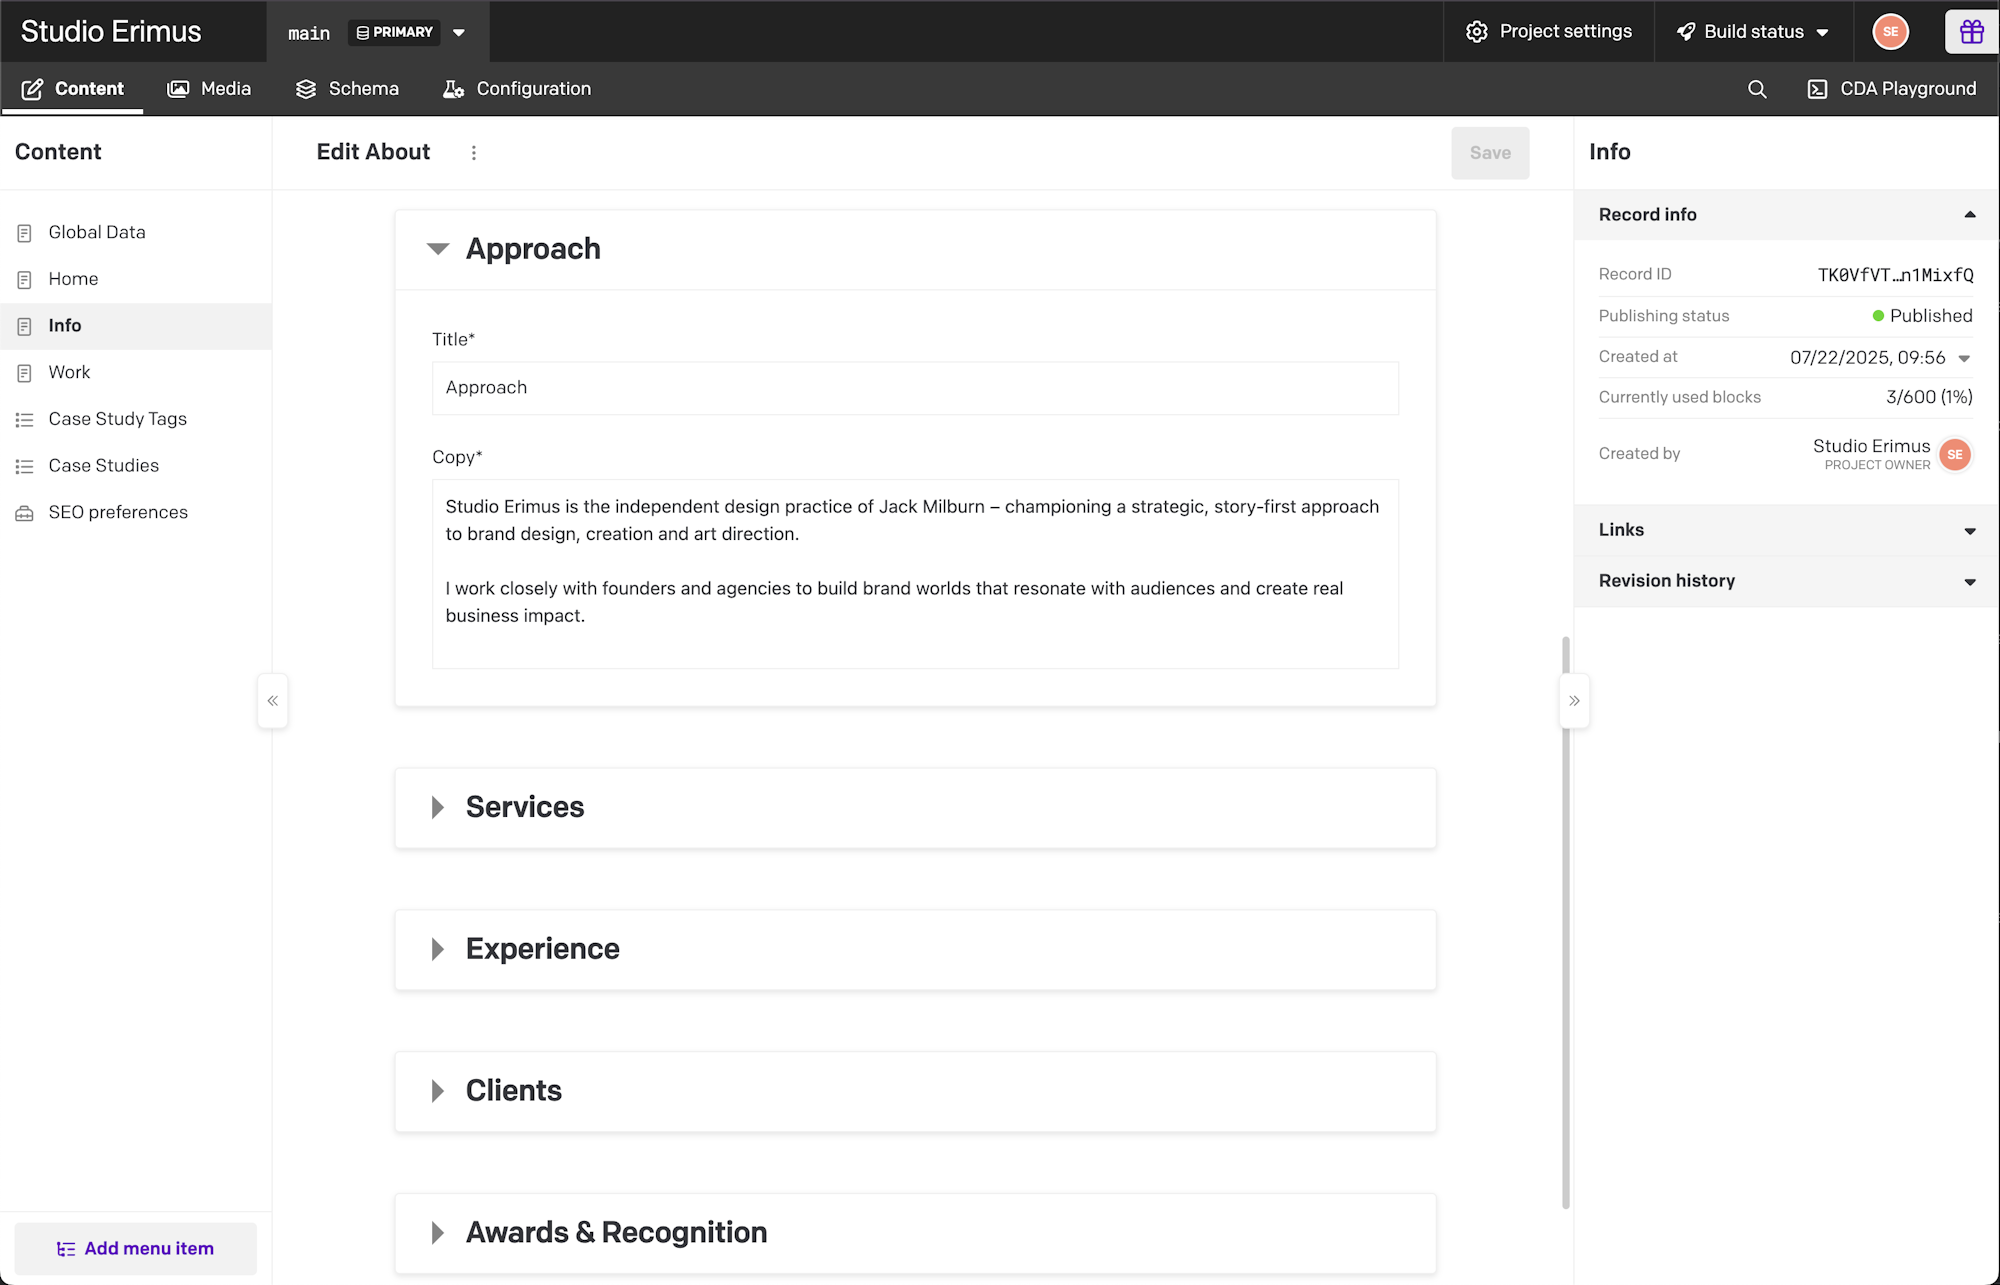Expand the Services block

tap(438, 808)
